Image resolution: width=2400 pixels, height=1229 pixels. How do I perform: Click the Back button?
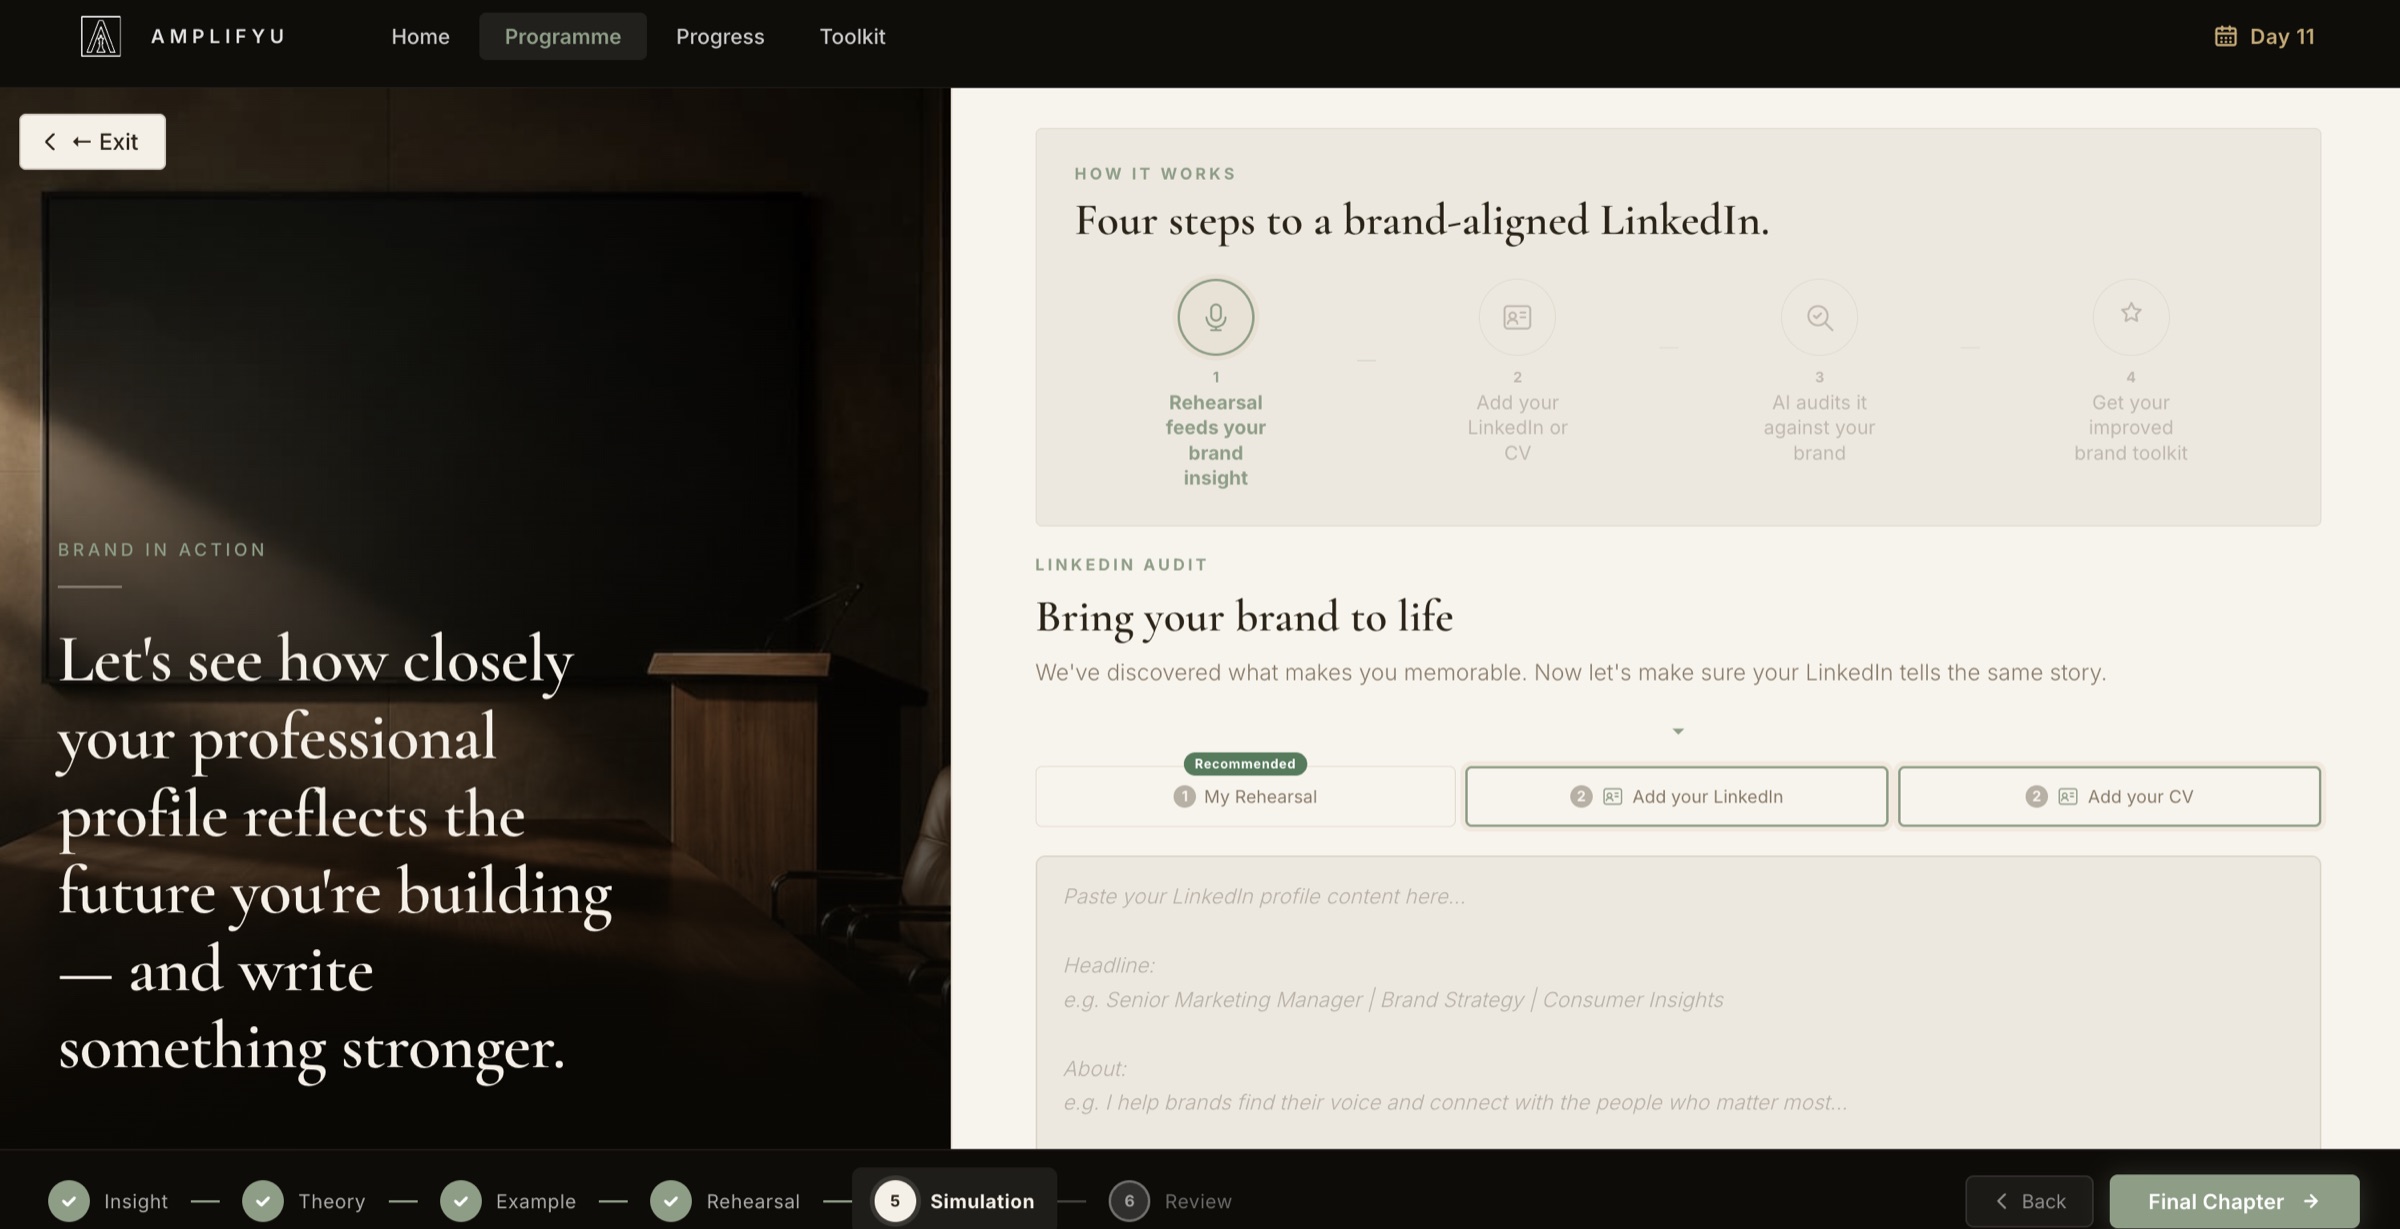coord(2029,1201)
